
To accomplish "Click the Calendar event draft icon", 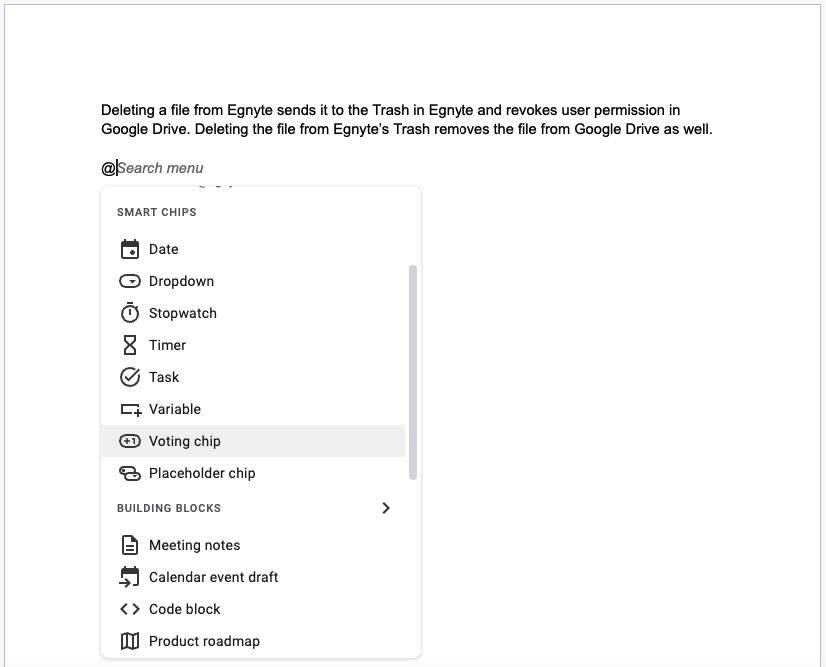I will pos(130,577).
